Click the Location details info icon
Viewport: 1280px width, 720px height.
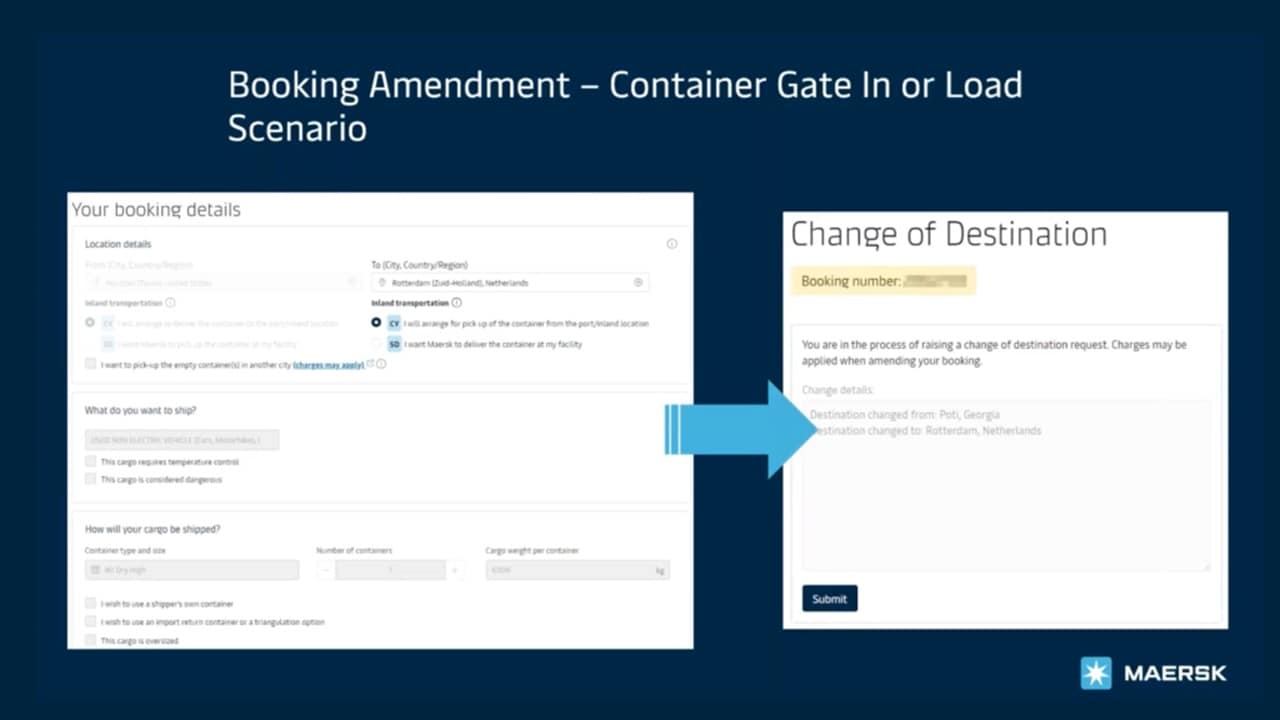tap(671, 244)
